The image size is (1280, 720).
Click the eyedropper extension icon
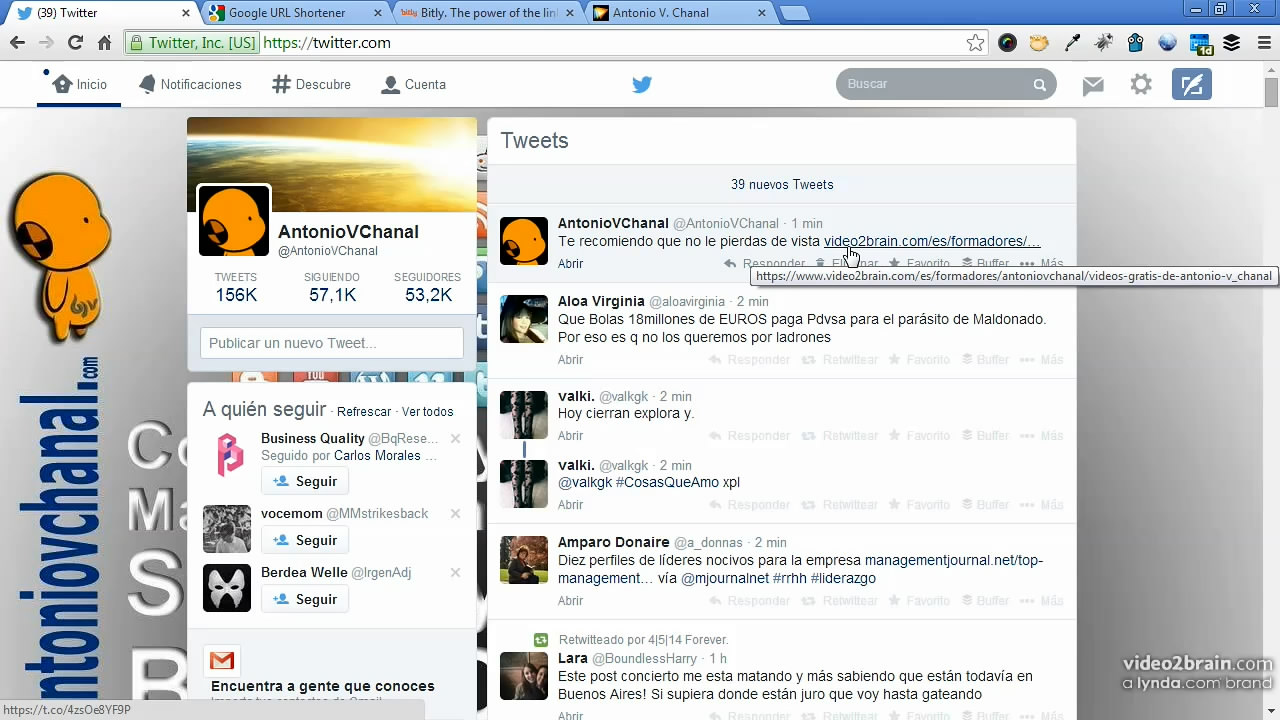[x=1072, y=43]
